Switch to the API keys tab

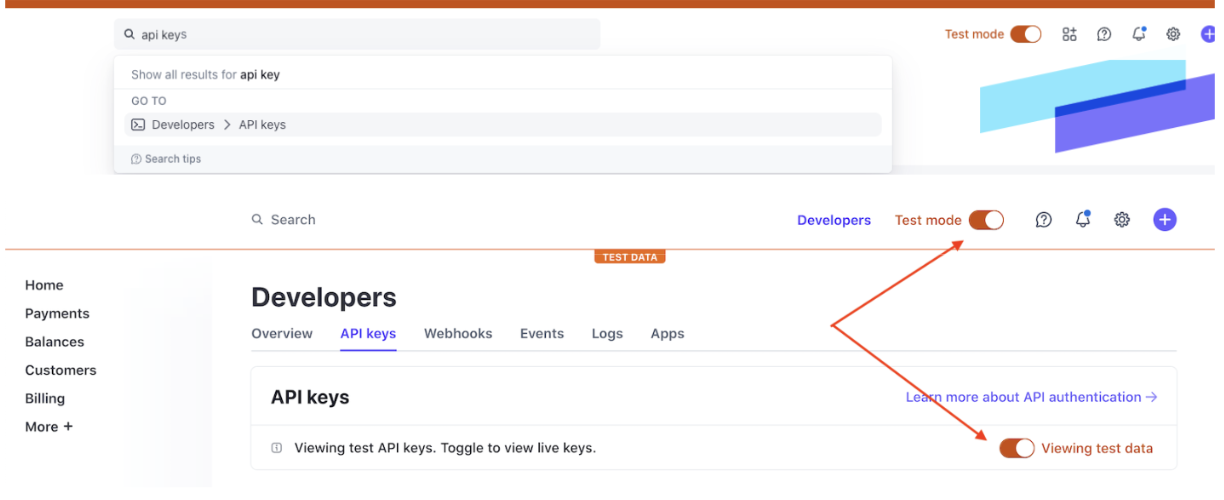pos(368,334)
